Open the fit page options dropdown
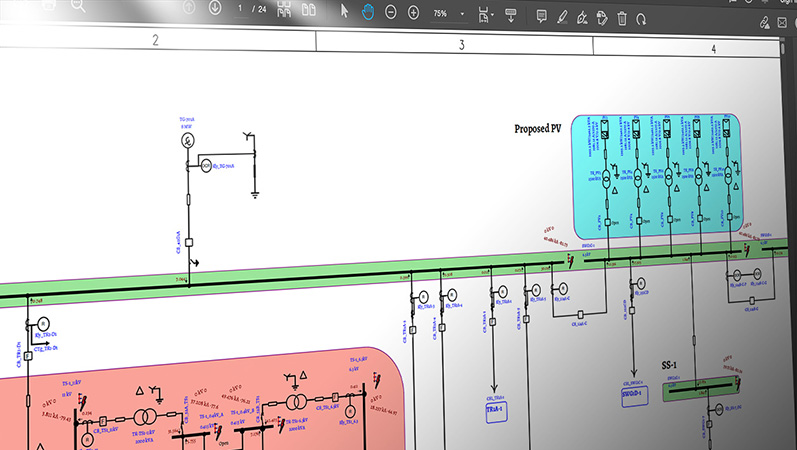Screen dimensions: 797x450 click(x=485, y=15)
